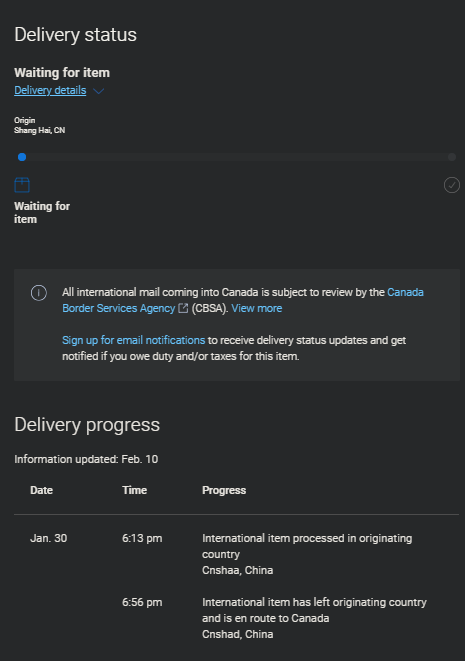This screenshot has width=465, height=661.
Task: Click the delivered checkmark circle icon
Action: point(452,185)
